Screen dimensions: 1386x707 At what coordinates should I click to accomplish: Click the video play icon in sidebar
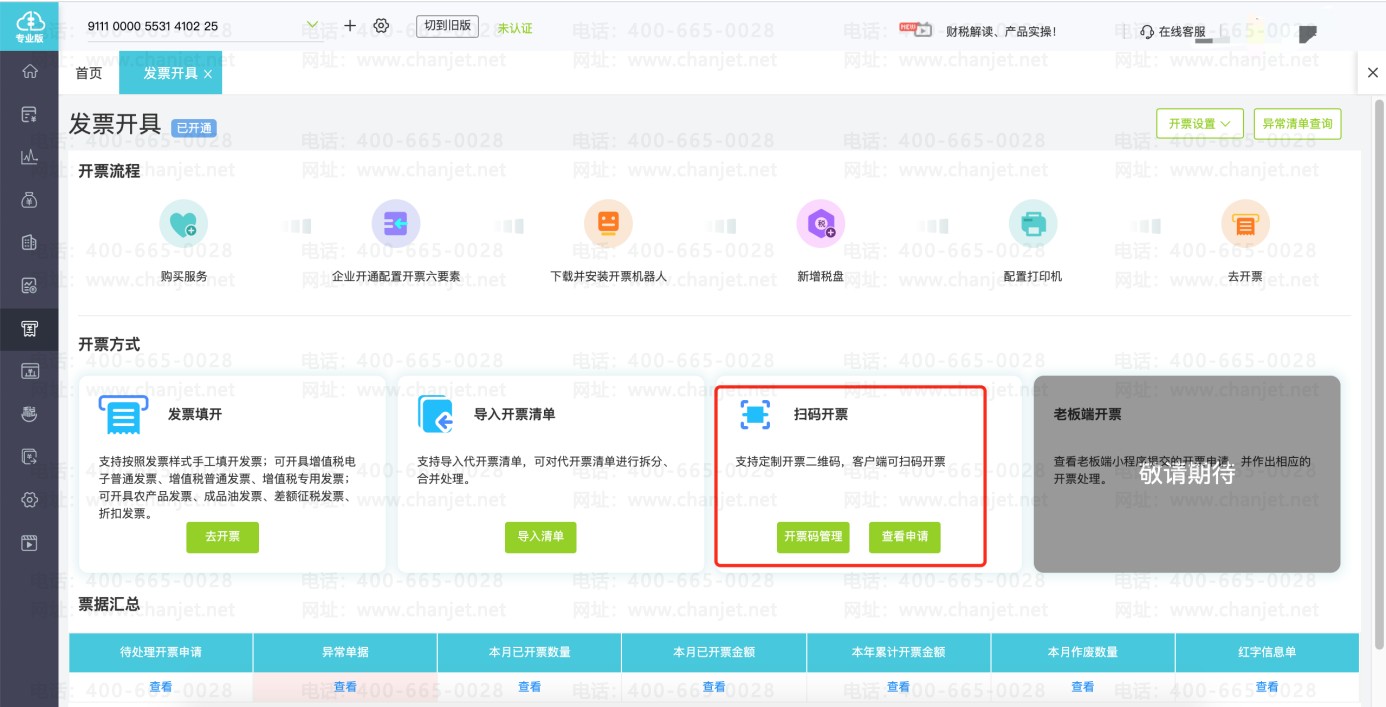29,544
